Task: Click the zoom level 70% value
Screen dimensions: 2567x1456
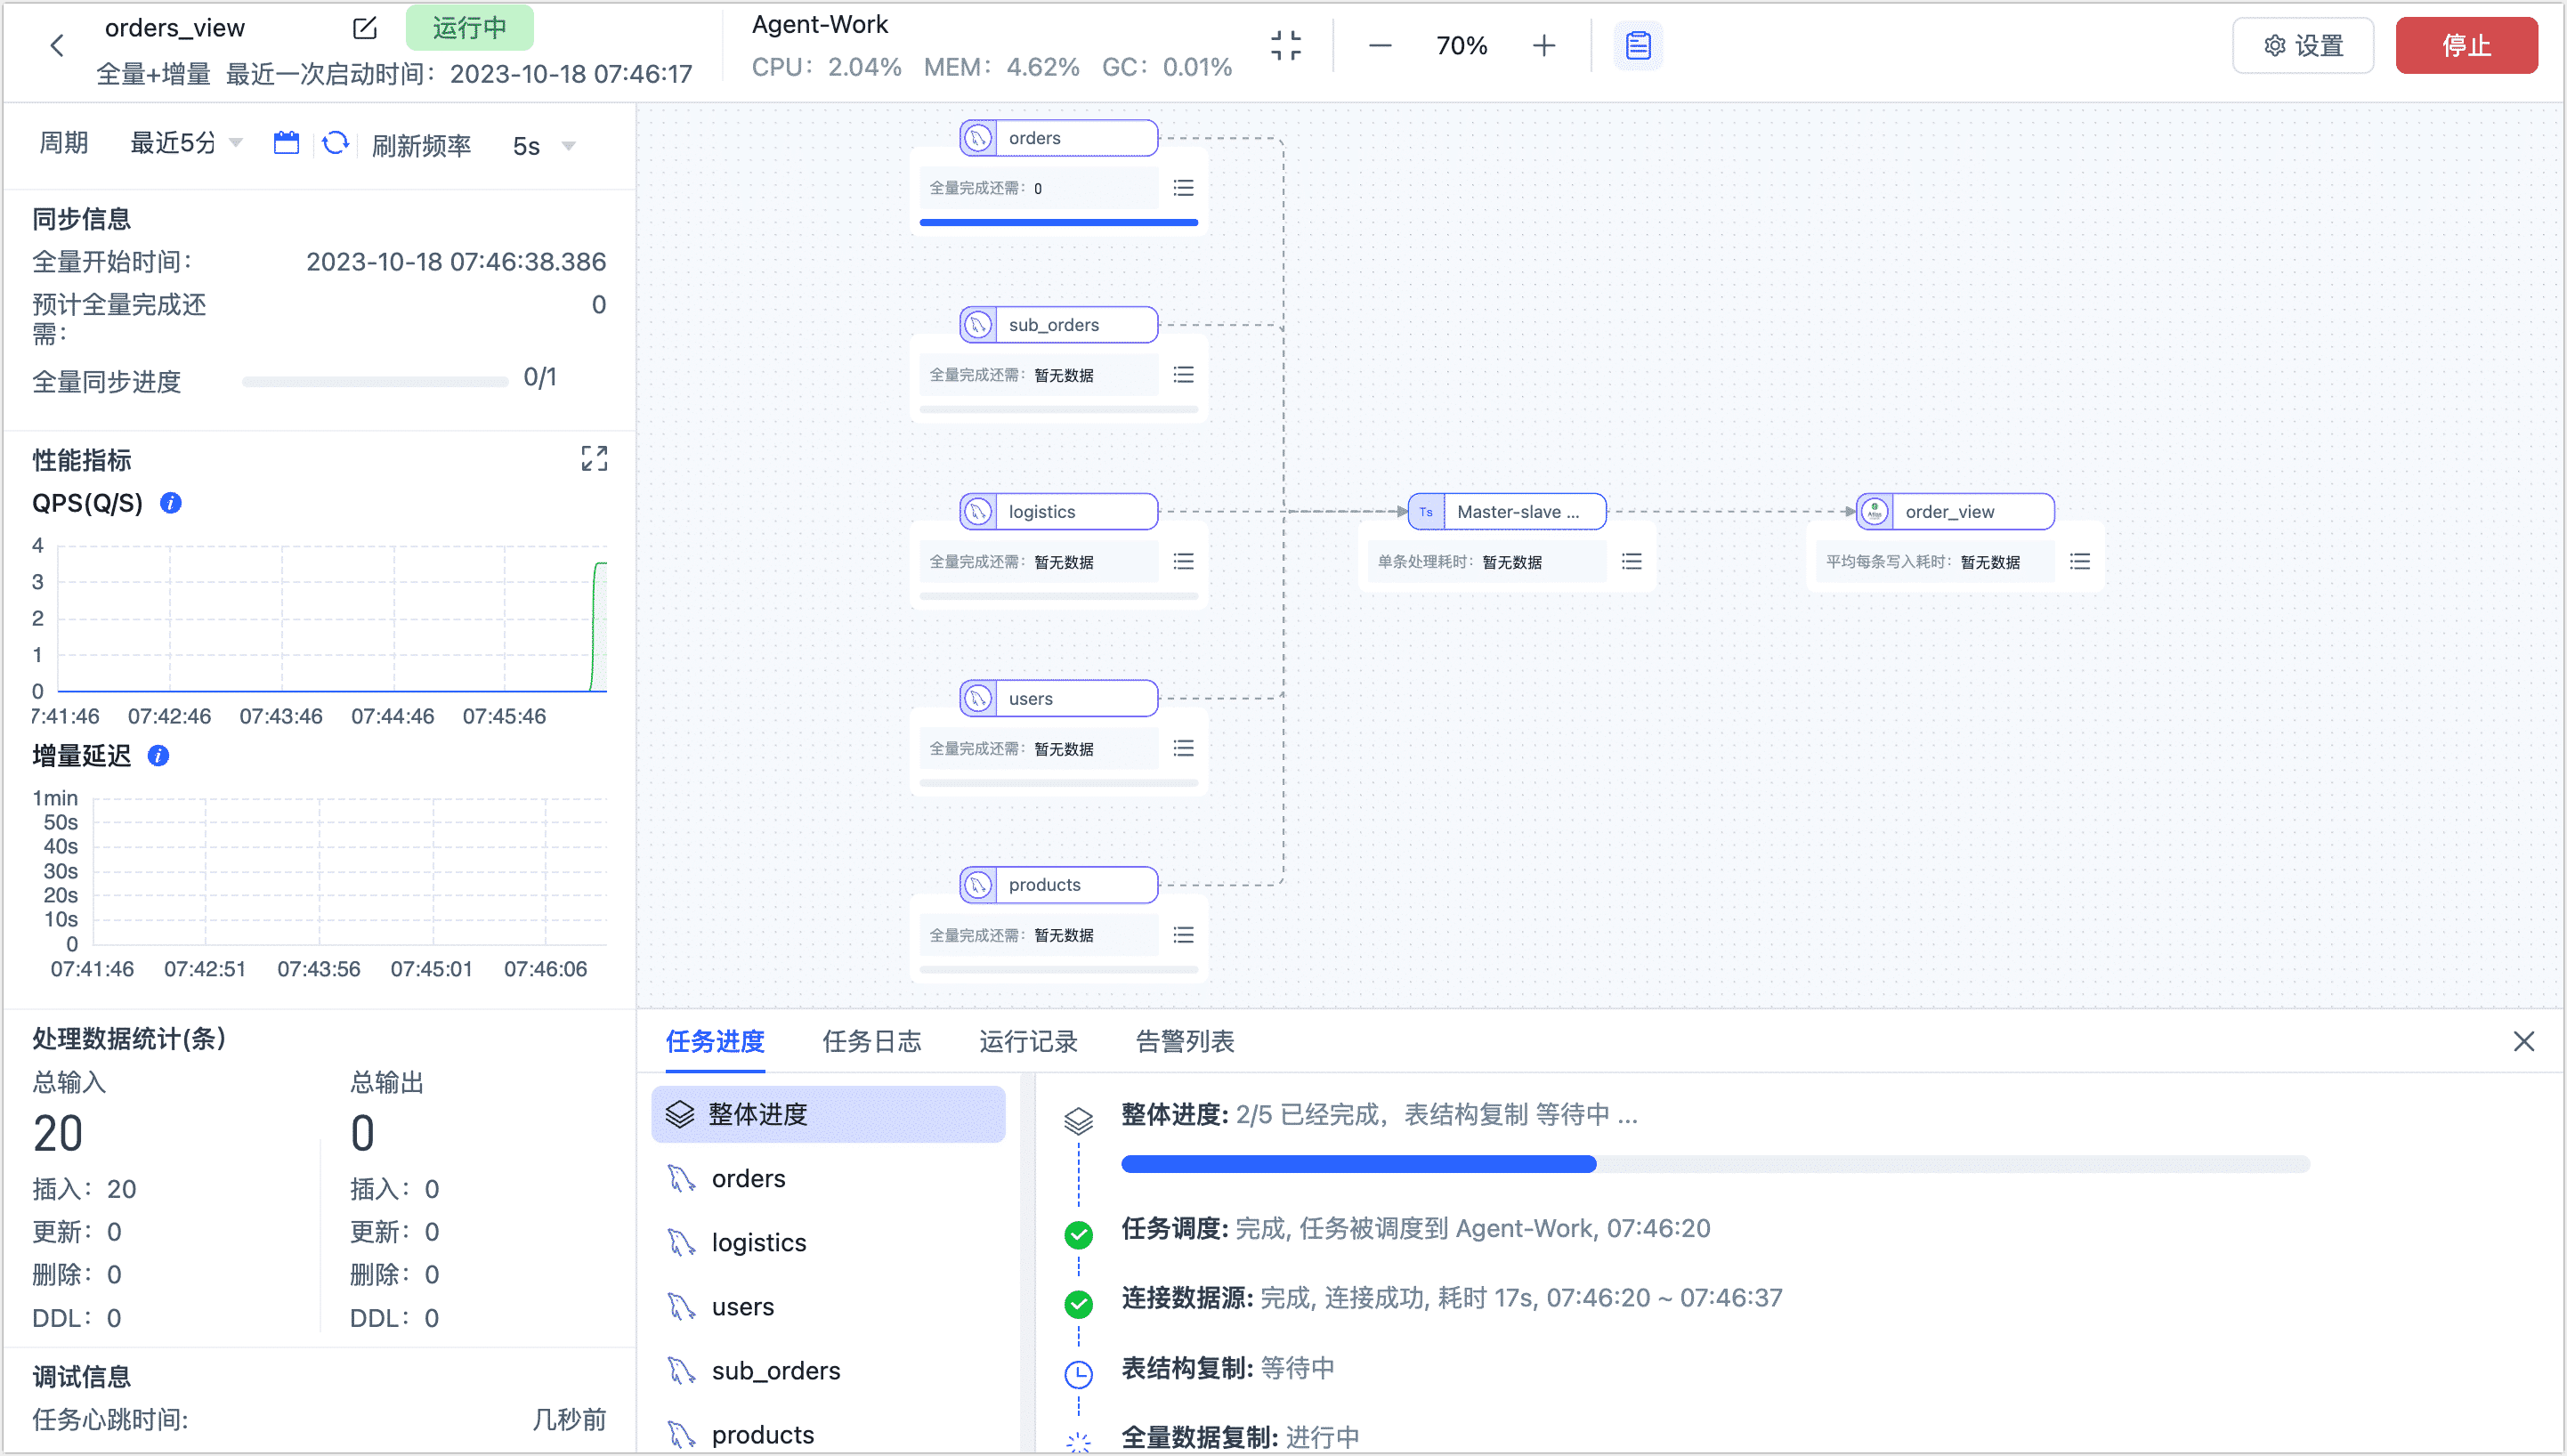Action: click(x=1462, y=45)
